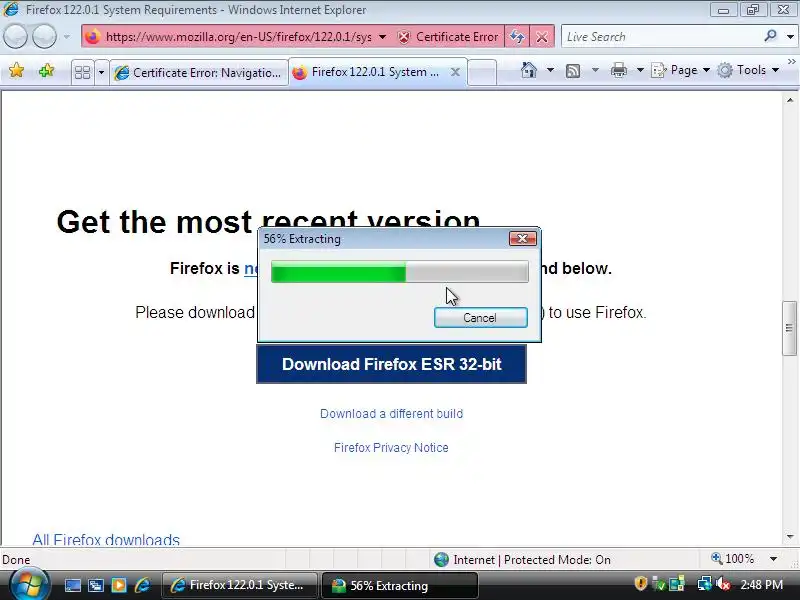Close the Firefox 122.0.1 System tab

point(455,72)
